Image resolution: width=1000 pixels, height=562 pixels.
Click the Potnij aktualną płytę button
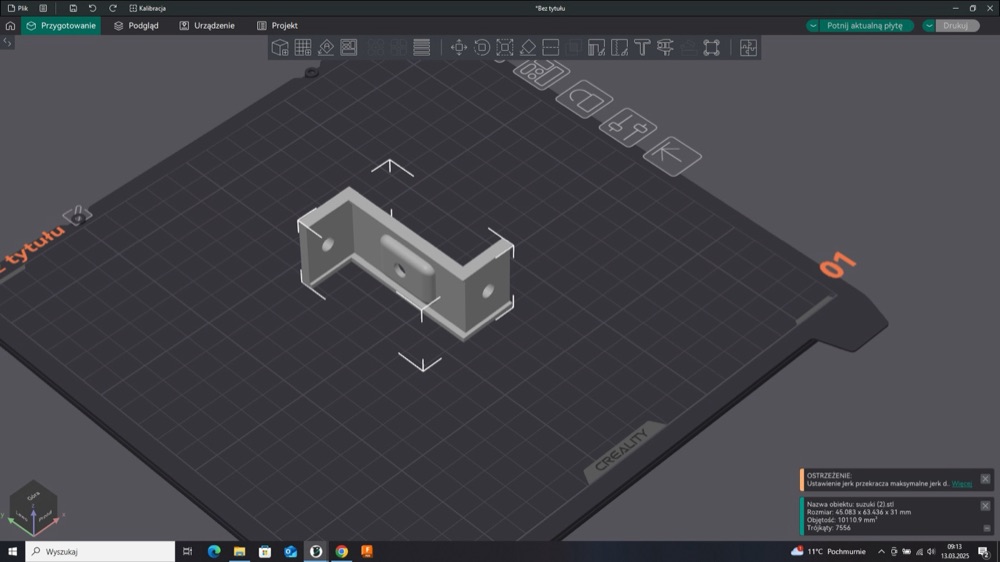tap(864, 26)
